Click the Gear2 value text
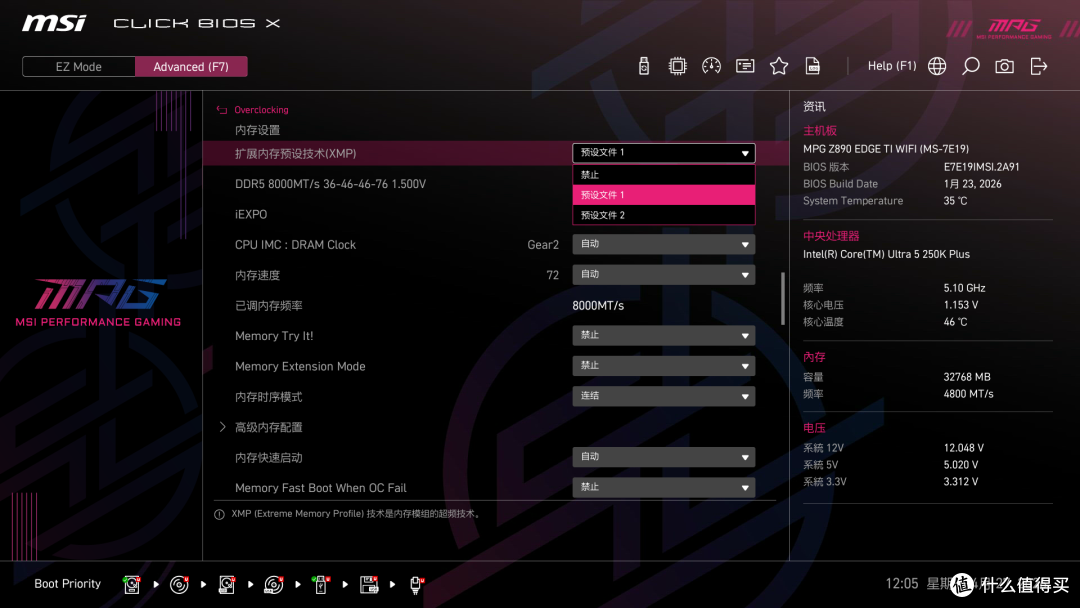The width and height of the screenshot is (1080, 608). [x=543, y=244]
